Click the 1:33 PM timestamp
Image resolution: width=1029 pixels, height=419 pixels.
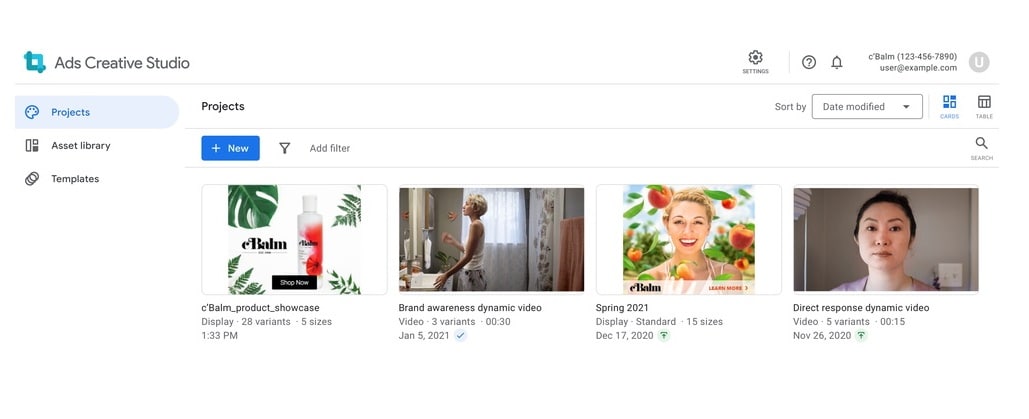tap(219, 336)
